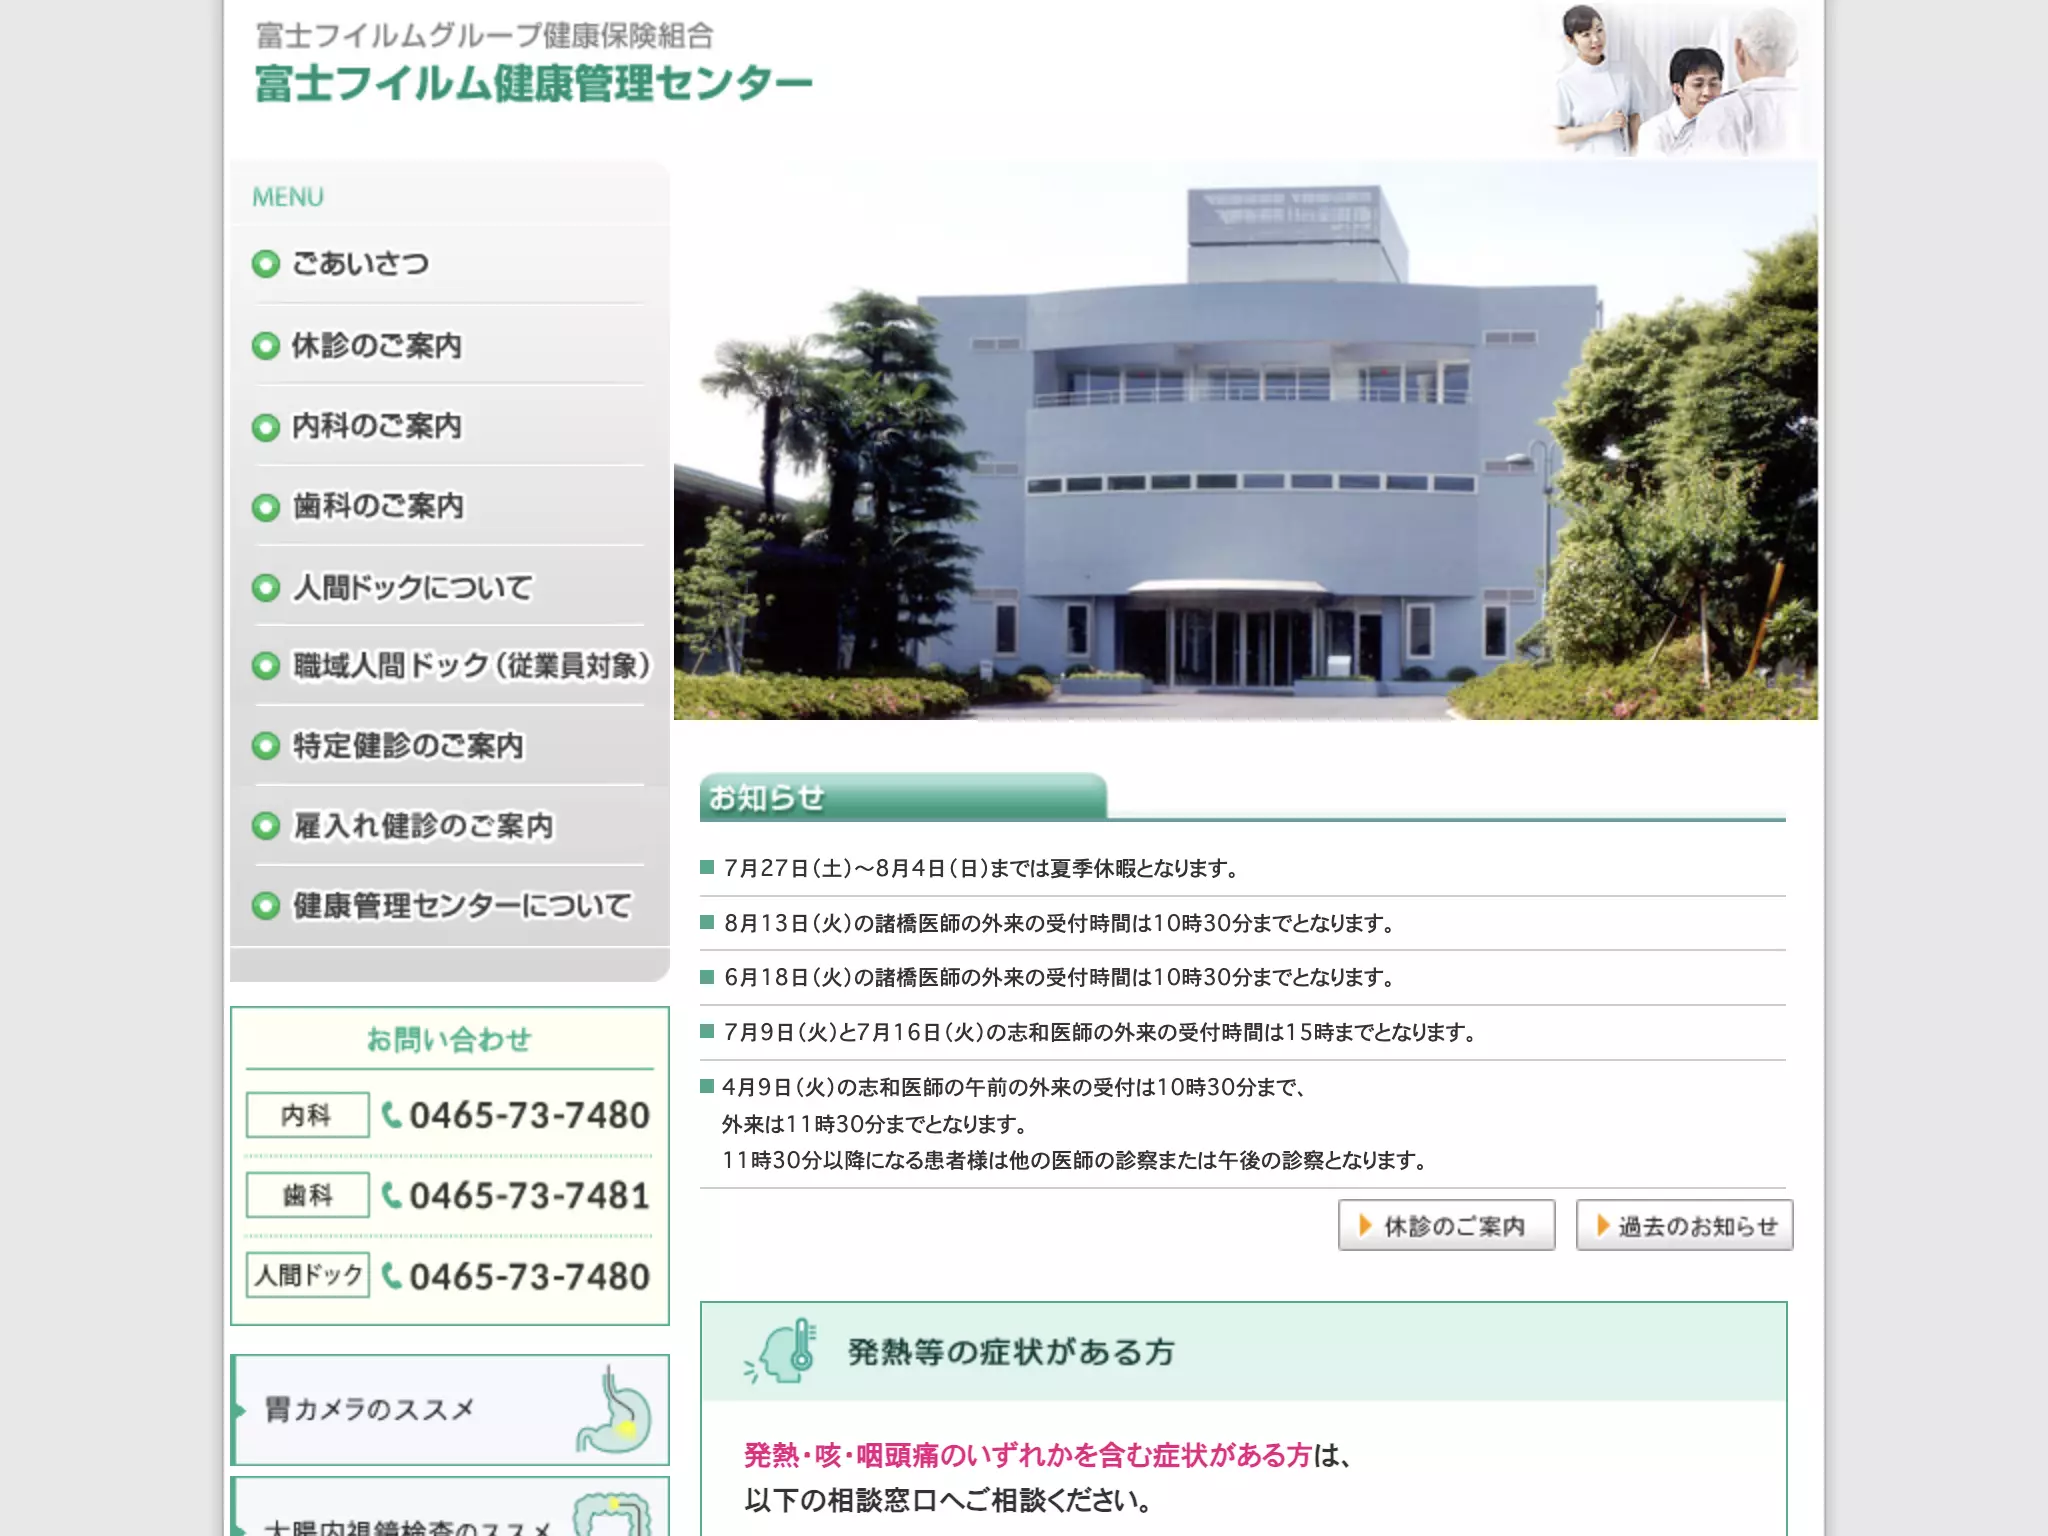Click the health center building photo

[x=1246, y=440]
